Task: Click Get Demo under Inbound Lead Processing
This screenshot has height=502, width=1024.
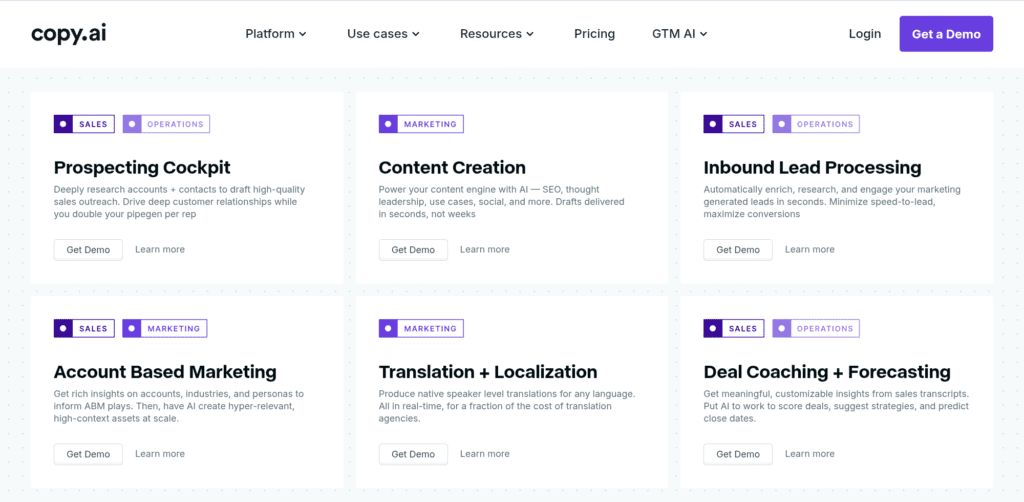Action: pyautogui.click(x=738, y=250)
